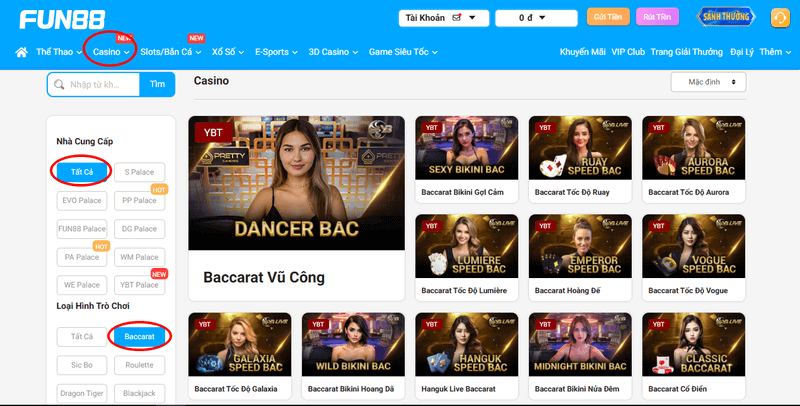Image resolution: width=800 pixels, height=406 pixels.
Task: Expand the Tài Khoản account dropdown
Action: [x=443, y=18]
